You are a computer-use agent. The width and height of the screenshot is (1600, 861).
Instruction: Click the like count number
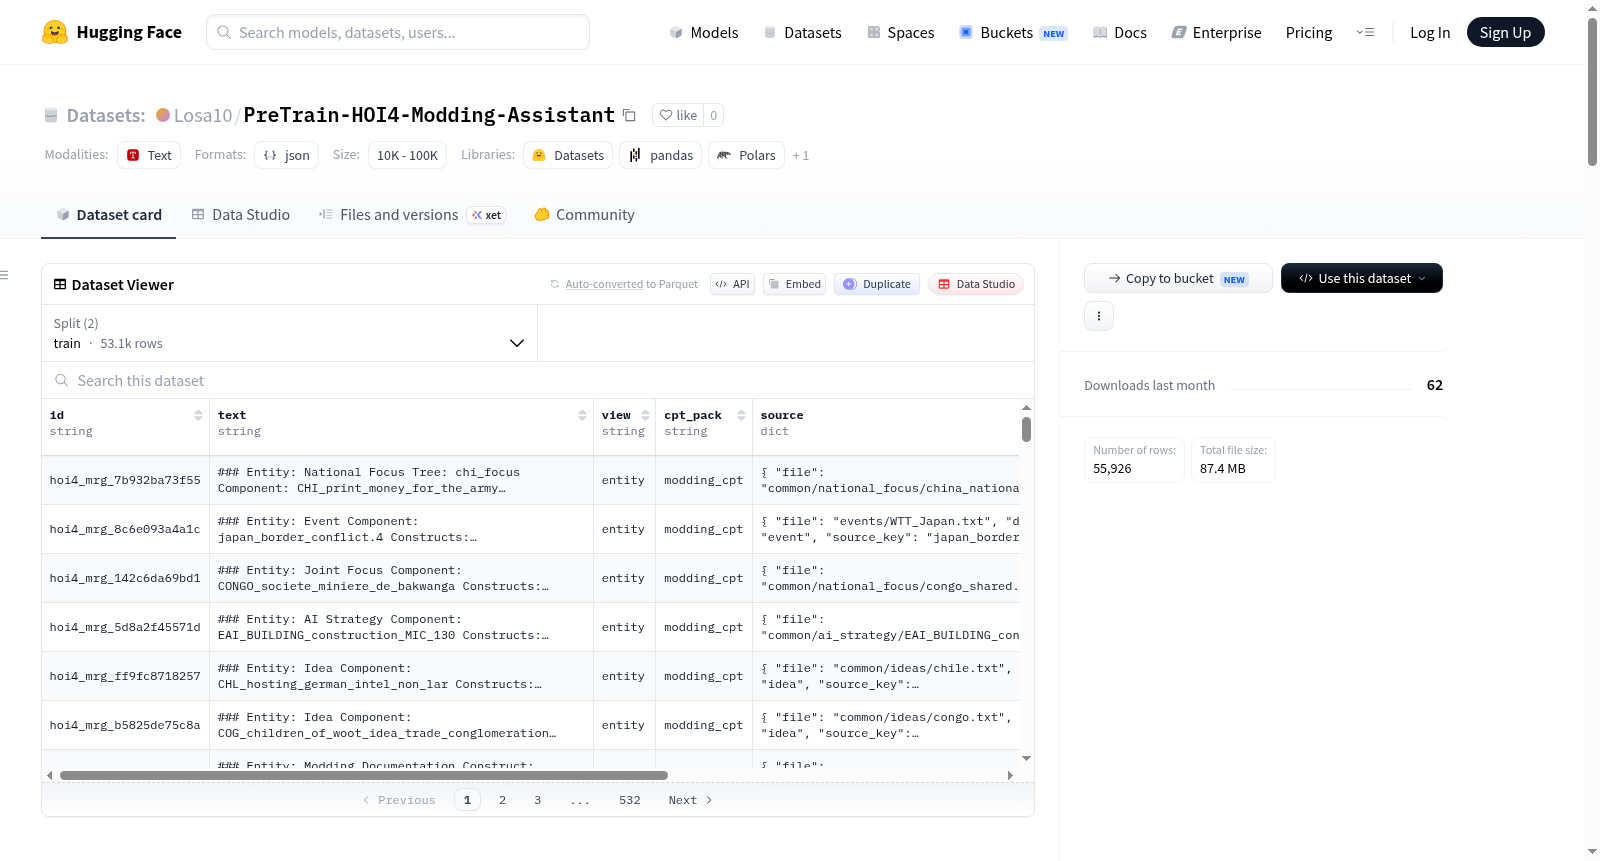[713, 115]
